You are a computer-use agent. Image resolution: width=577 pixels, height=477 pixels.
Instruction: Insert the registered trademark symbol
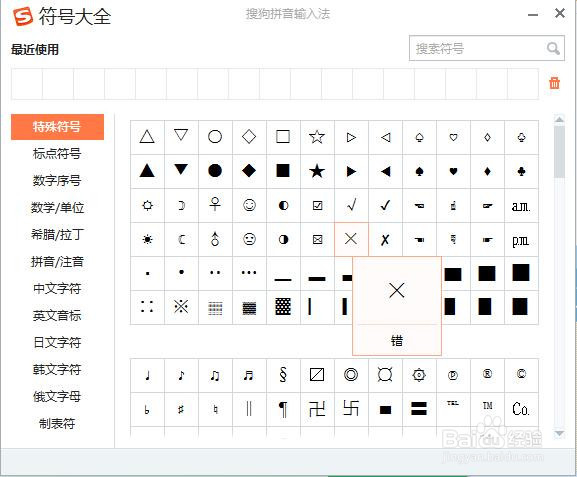click(x=487, y=375)
